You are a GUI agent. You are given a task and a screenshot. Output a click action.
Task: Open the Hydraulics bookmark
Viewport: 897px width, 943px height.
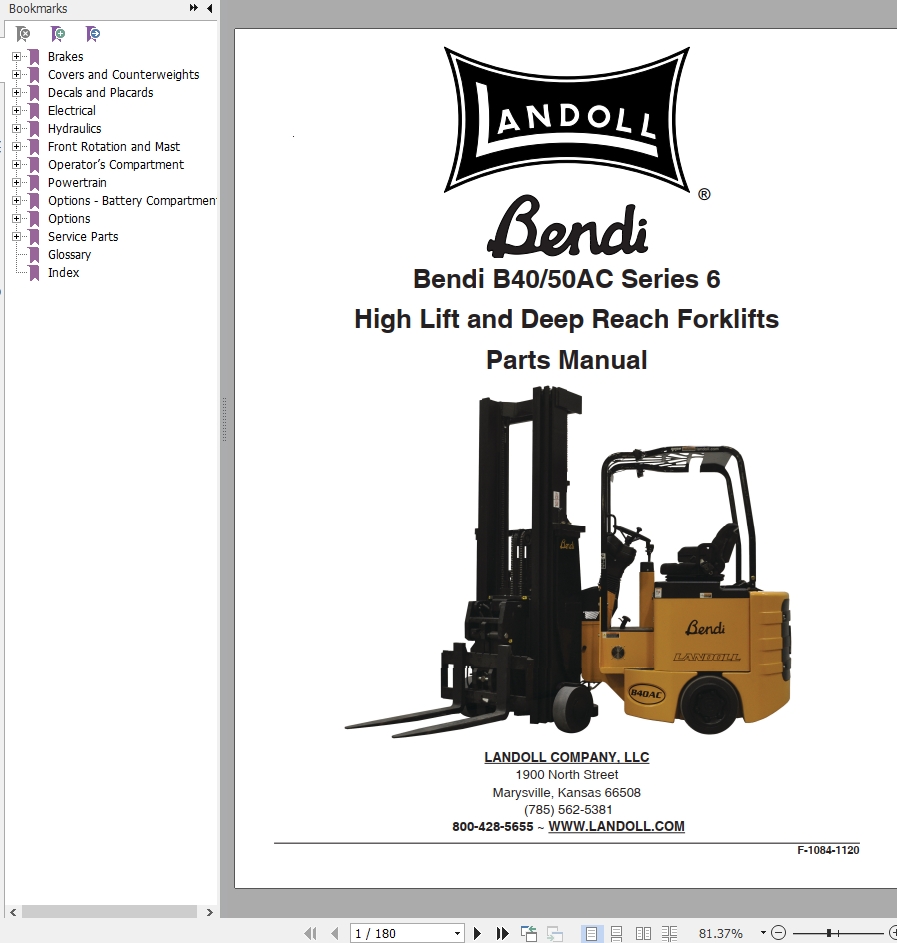(75, 129)
